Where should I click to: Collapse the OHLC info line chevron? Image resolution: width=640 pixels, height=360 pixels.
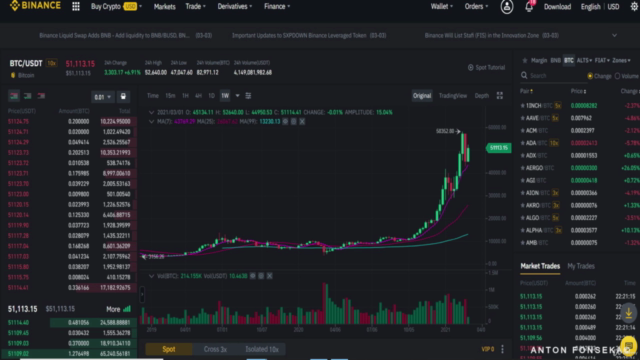(x=151, y=112)
